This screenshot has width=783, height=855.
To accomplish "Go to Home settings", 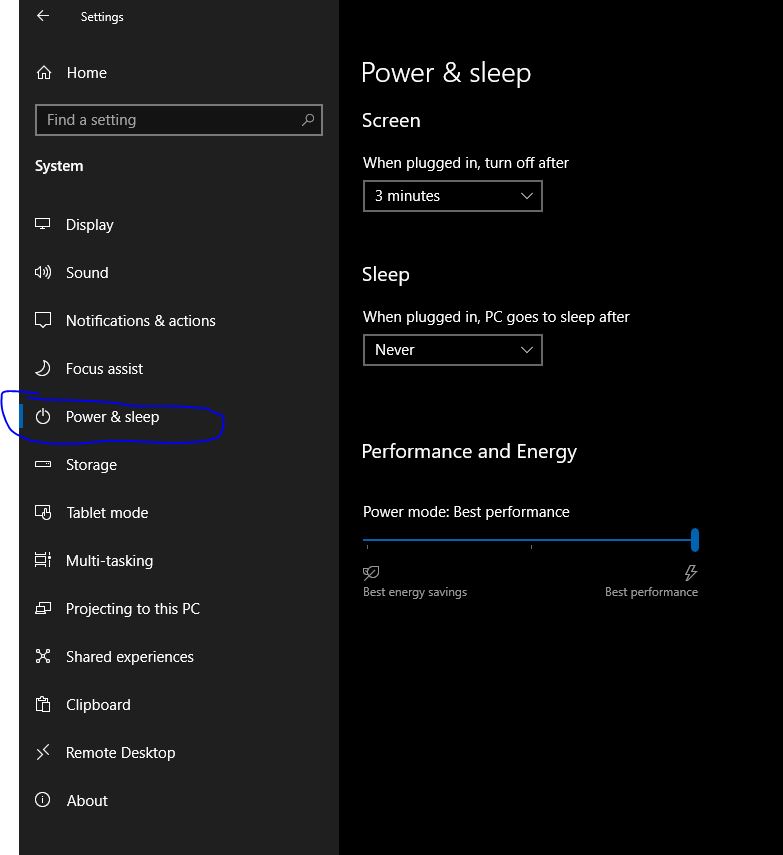I will [x=87, y=73].
